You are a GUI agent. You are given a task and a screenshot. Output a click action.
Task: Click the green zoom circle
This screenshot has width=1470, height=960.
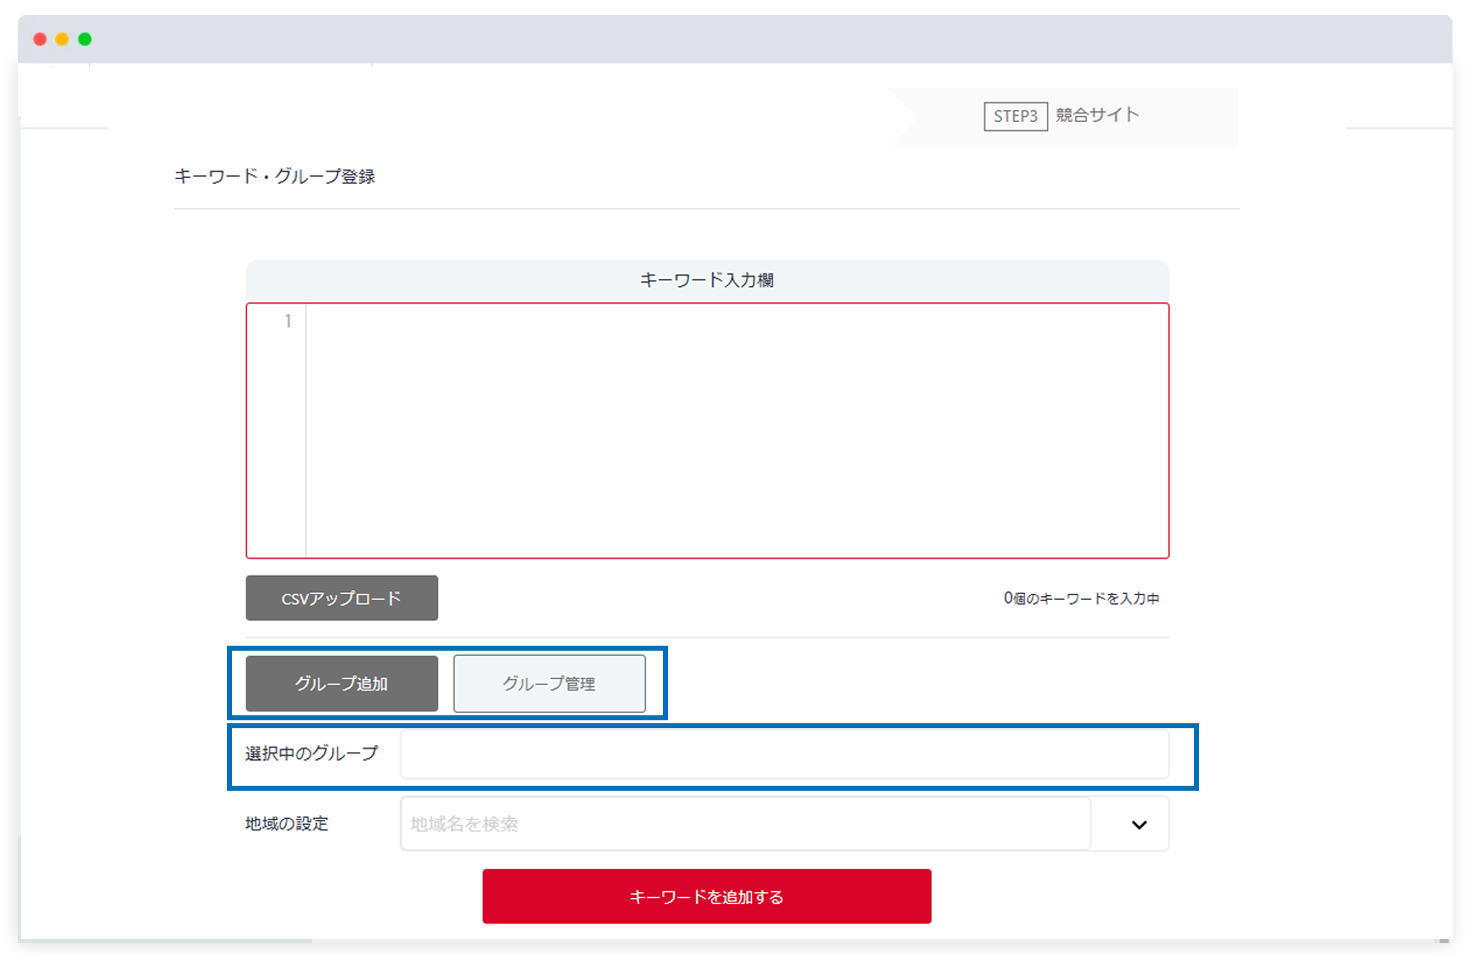point(85,38)
